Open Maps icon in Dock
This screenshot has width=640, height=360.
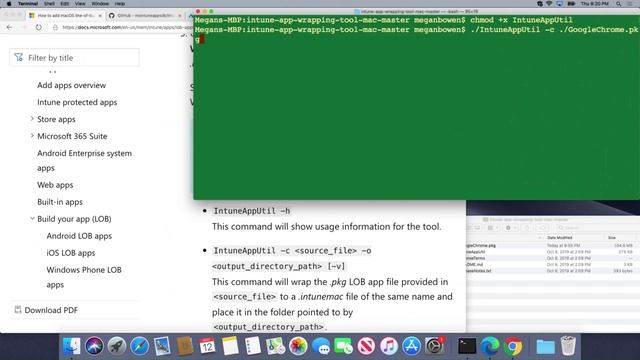tap(276, 346)
